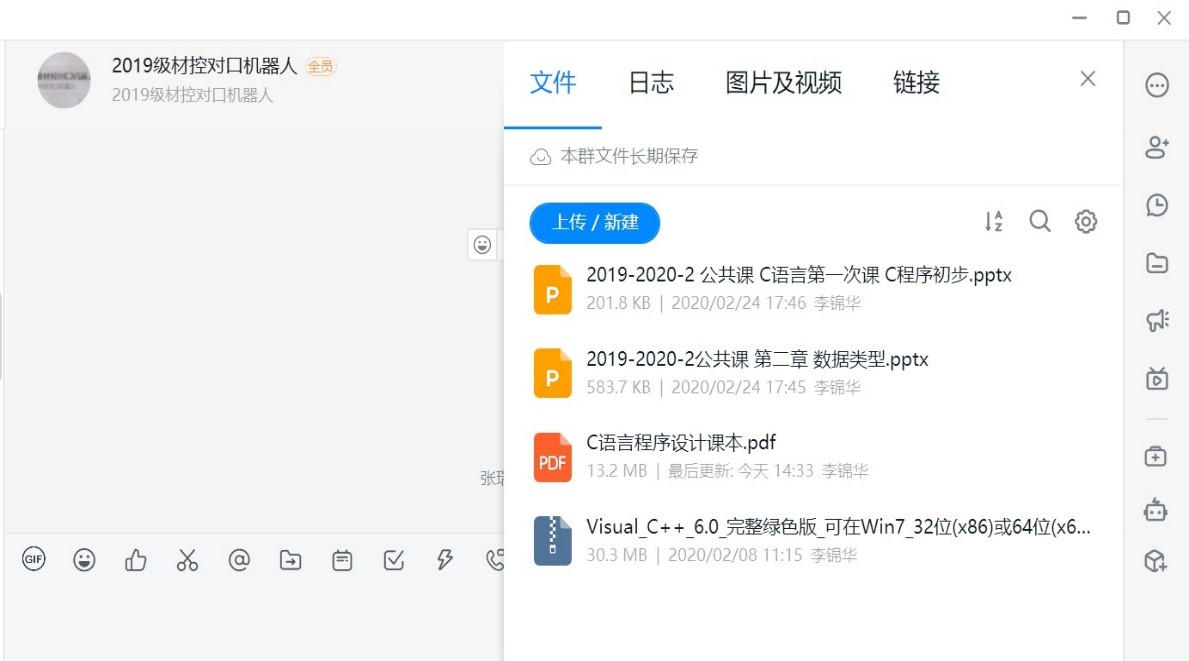Open the emoji picker in chat toolbar
1189x661 pixels.
point(85,560)
